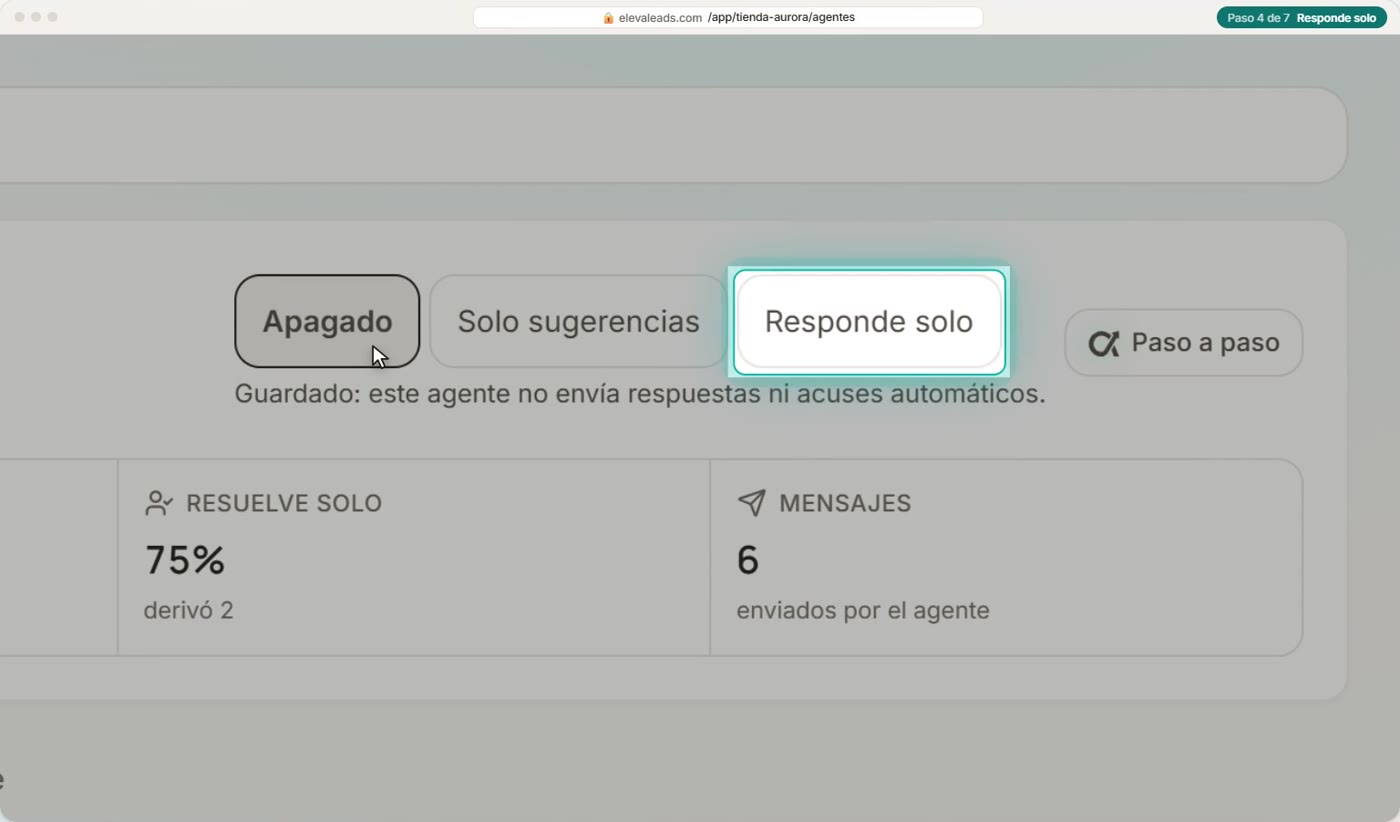Click the RESUELVE SOLO heading
1400x822 pixels.
[284, 503]
